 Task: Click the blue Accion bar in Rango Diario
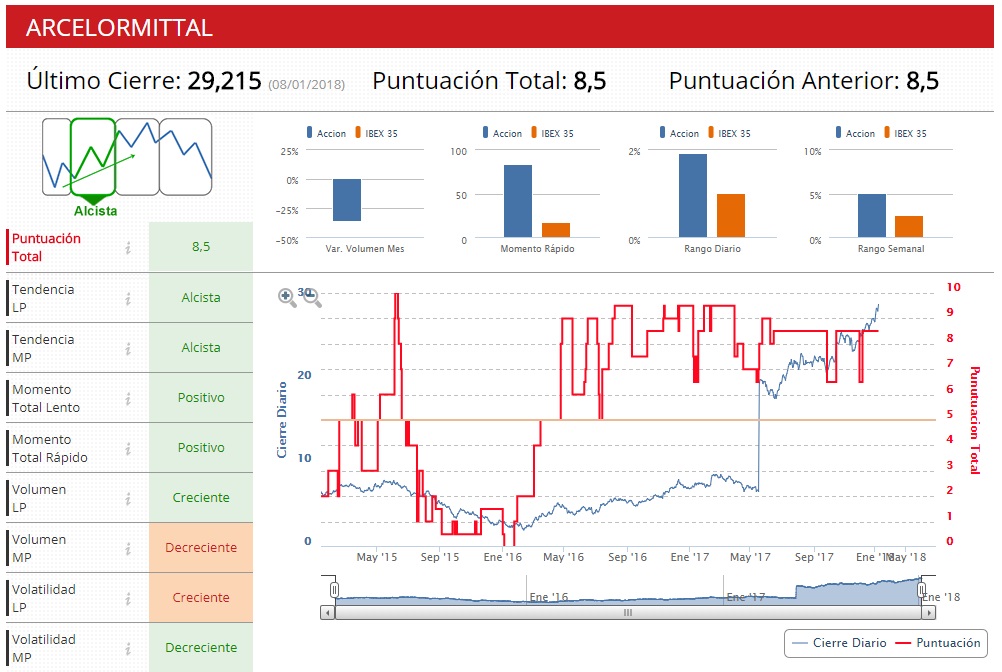click(x=693, y=195)
